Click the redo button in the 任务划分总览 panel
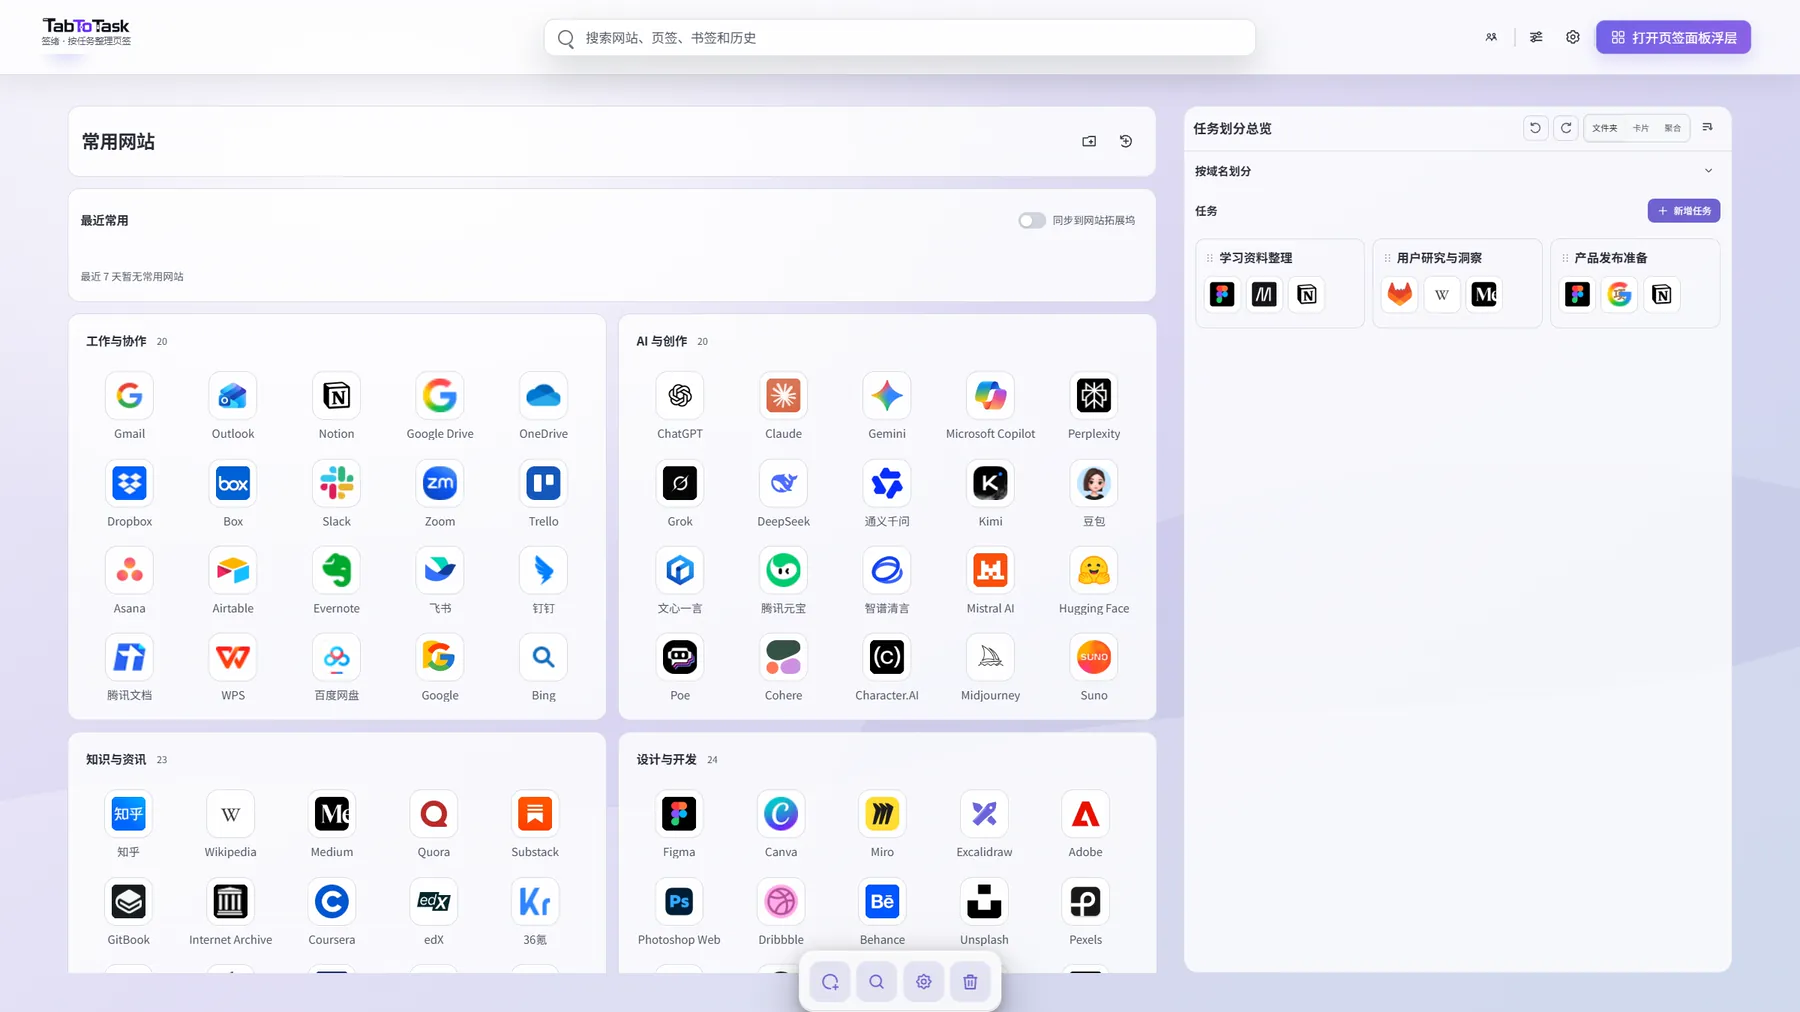 tap(1566, 128)
